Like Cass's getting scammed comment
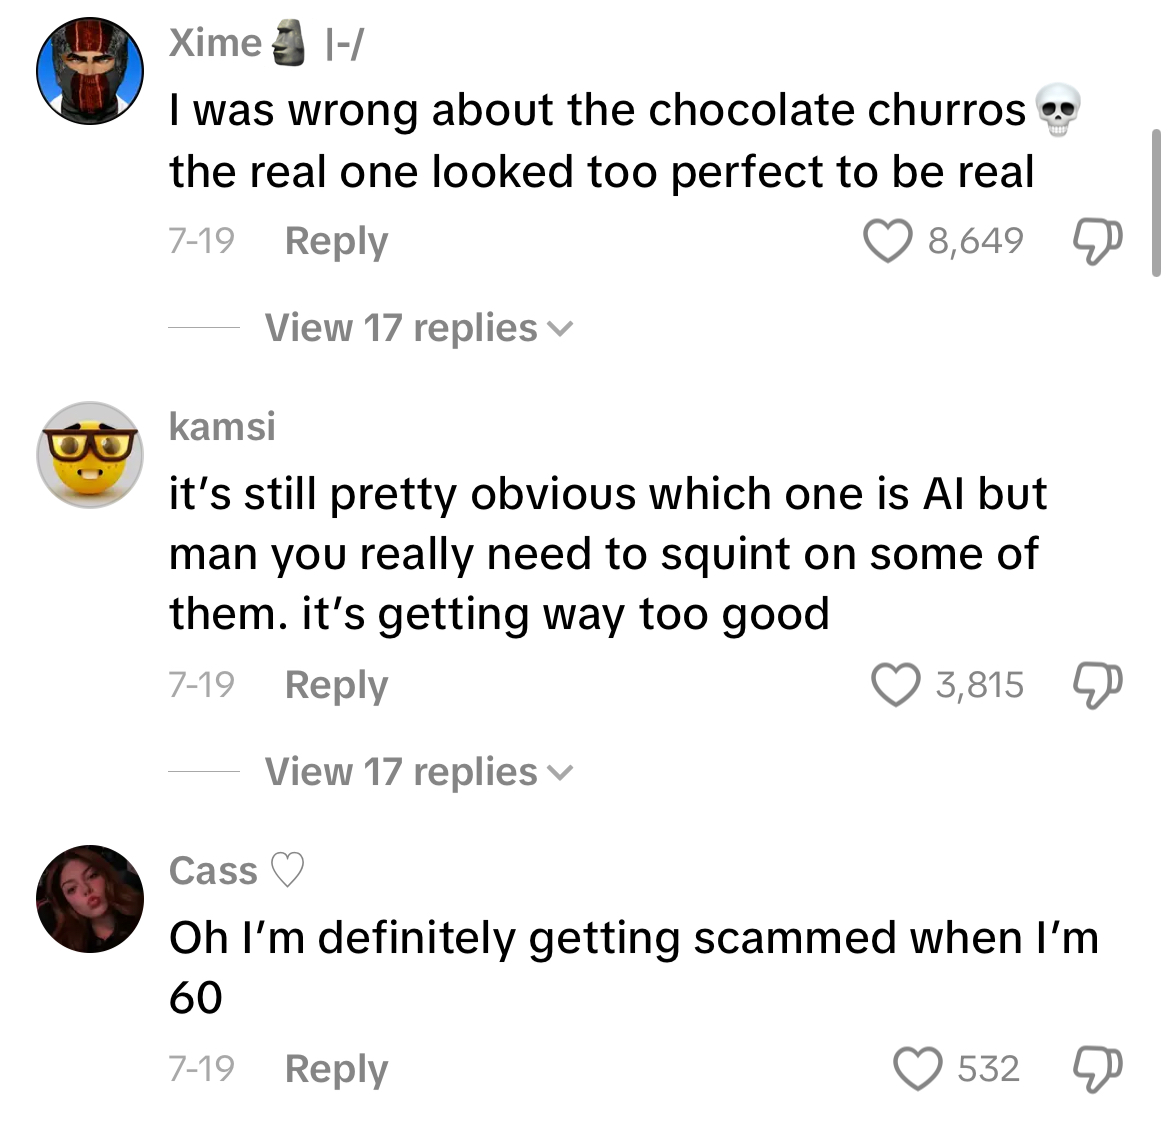The width and height of the screenshot is (1170, 1121). click(917, 1068)
